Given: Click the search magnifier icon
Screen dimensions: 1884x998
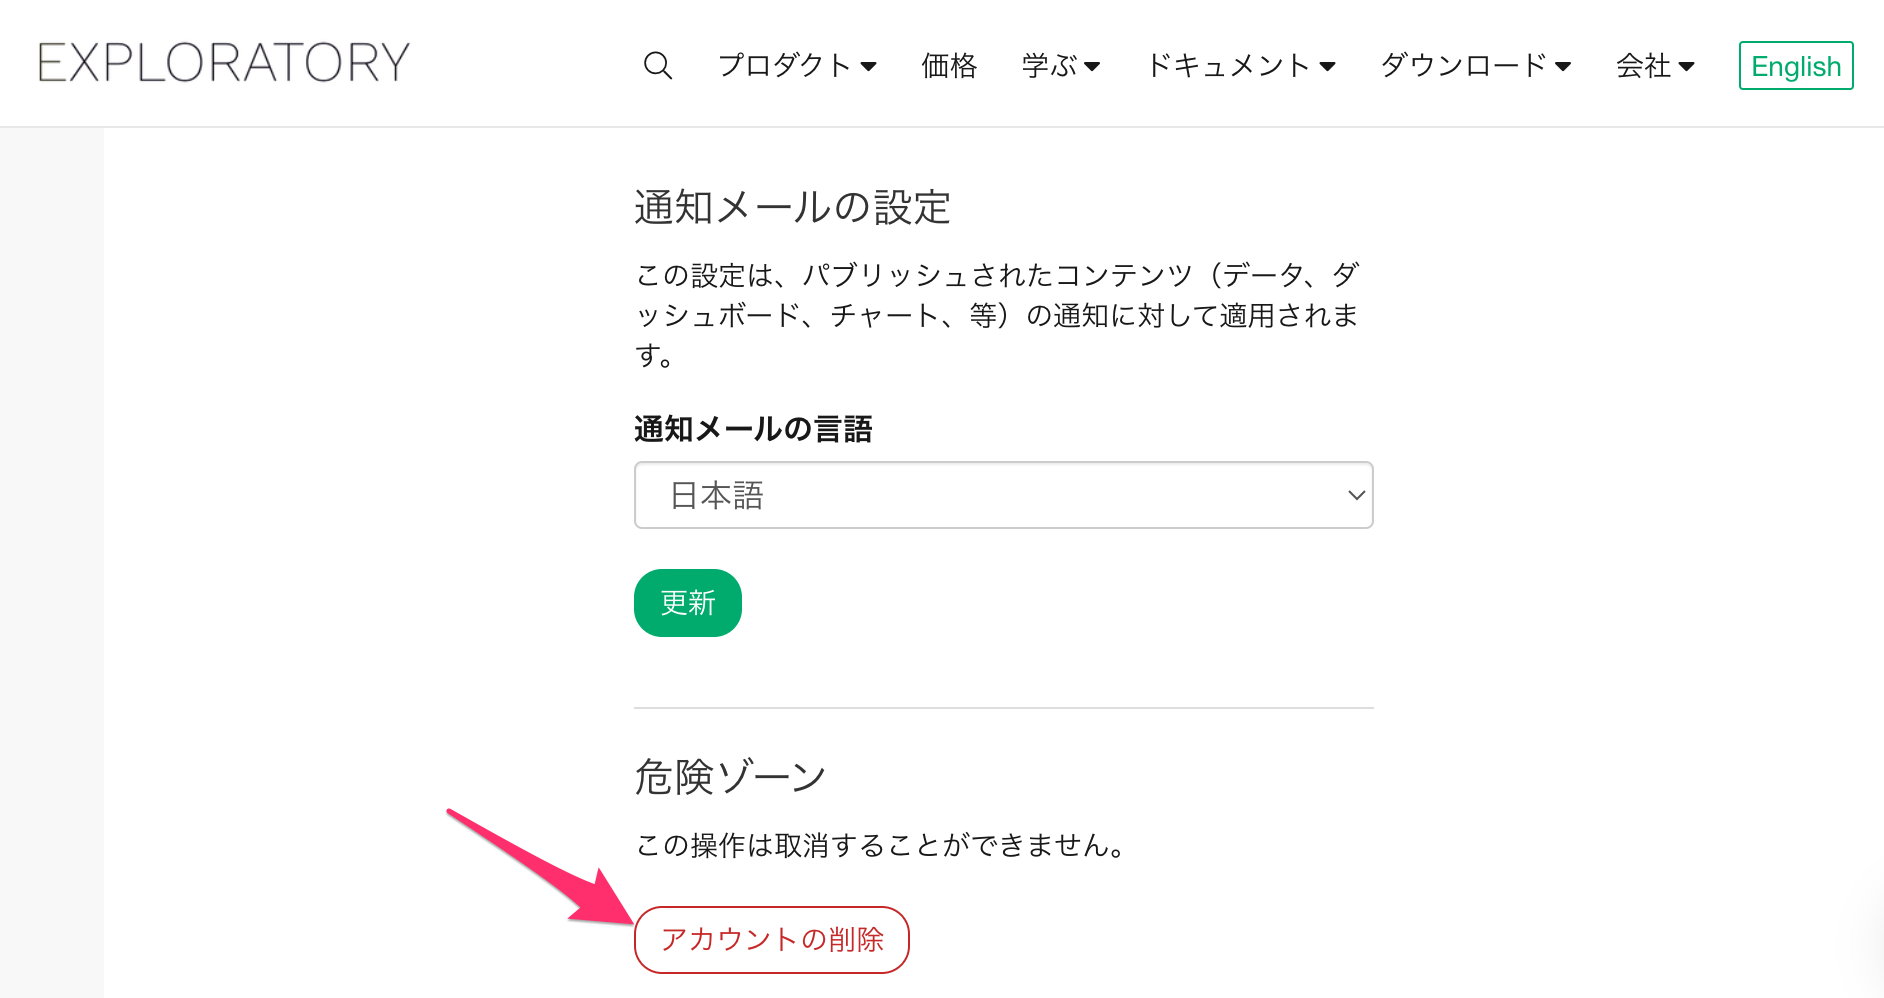Looking at the screenshot, I should pos(657,66).
